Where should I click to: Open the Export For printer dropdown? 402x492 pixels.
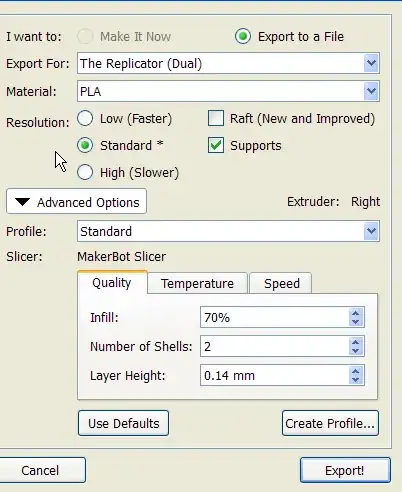[x=371, y=63]
